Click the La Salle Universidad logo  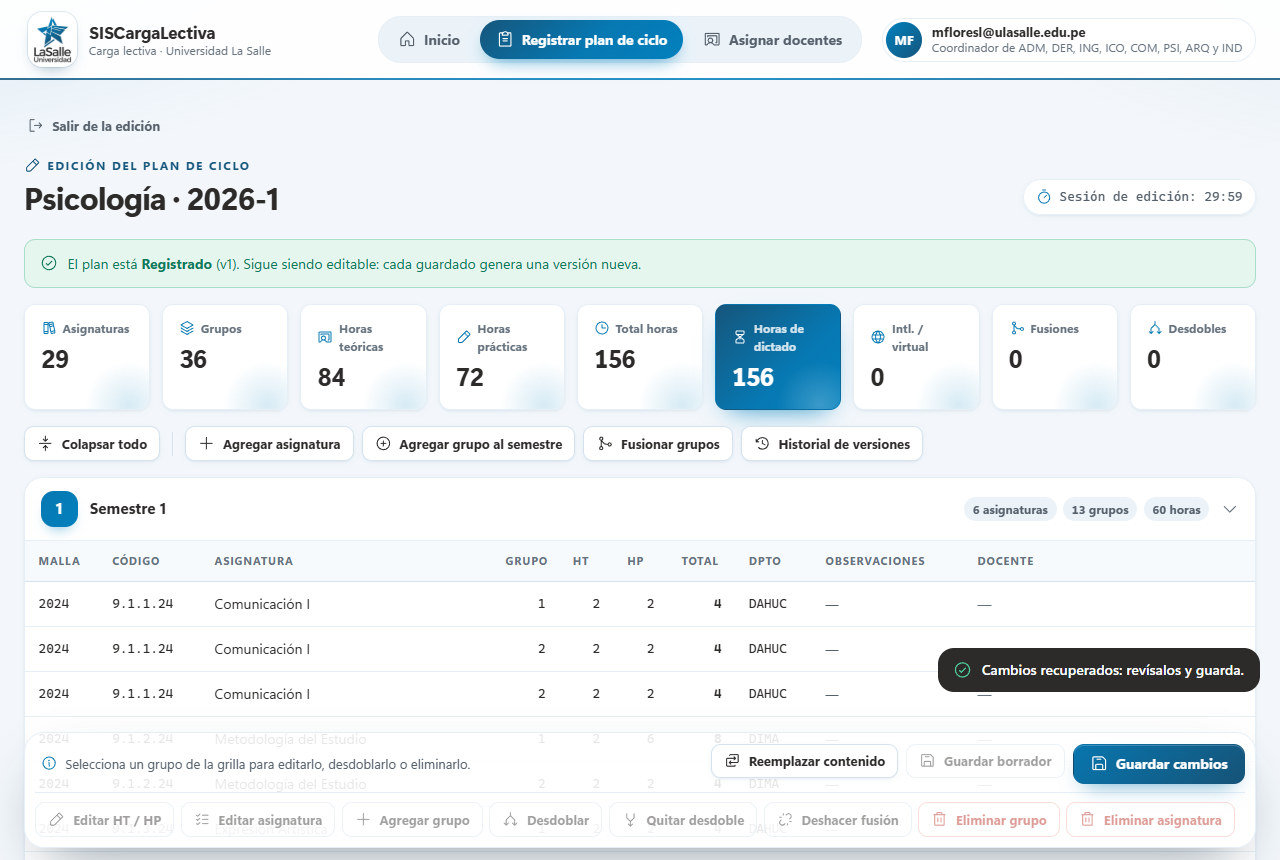(x=52, y=40)
